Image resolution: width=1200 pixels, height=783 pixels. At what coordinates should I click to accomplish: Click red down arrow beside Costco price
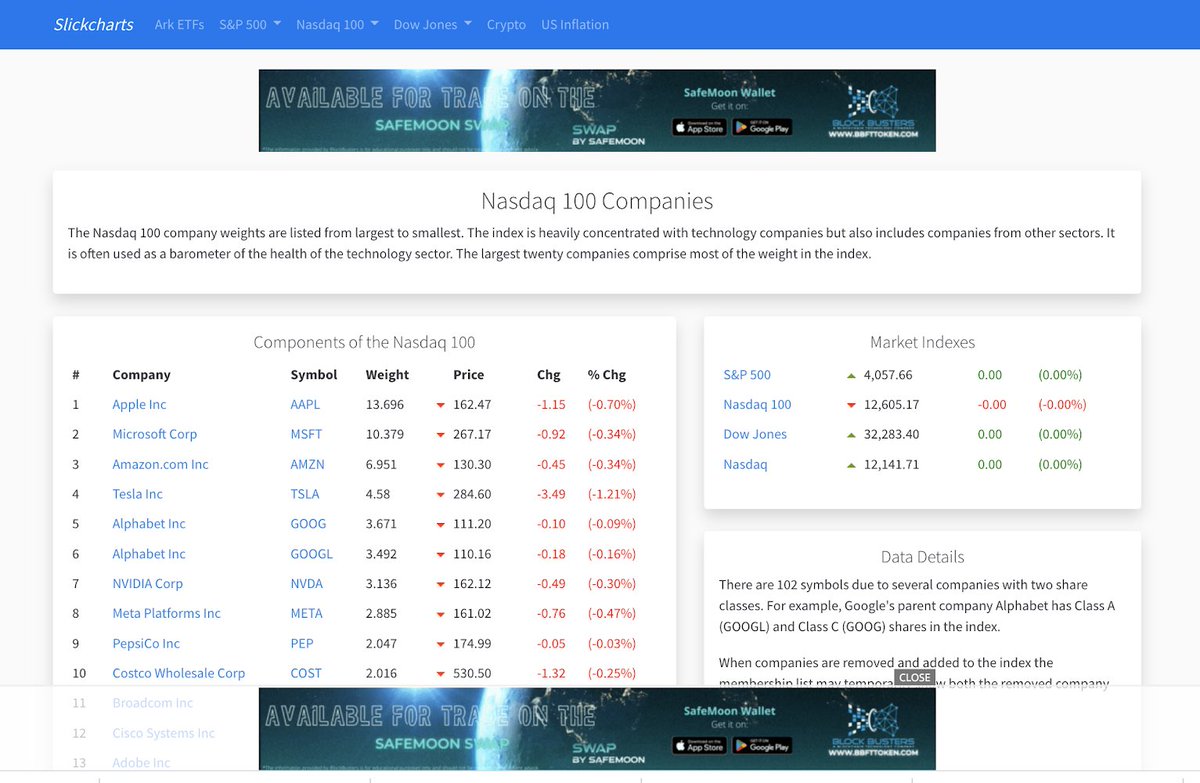tap(440, 674)
